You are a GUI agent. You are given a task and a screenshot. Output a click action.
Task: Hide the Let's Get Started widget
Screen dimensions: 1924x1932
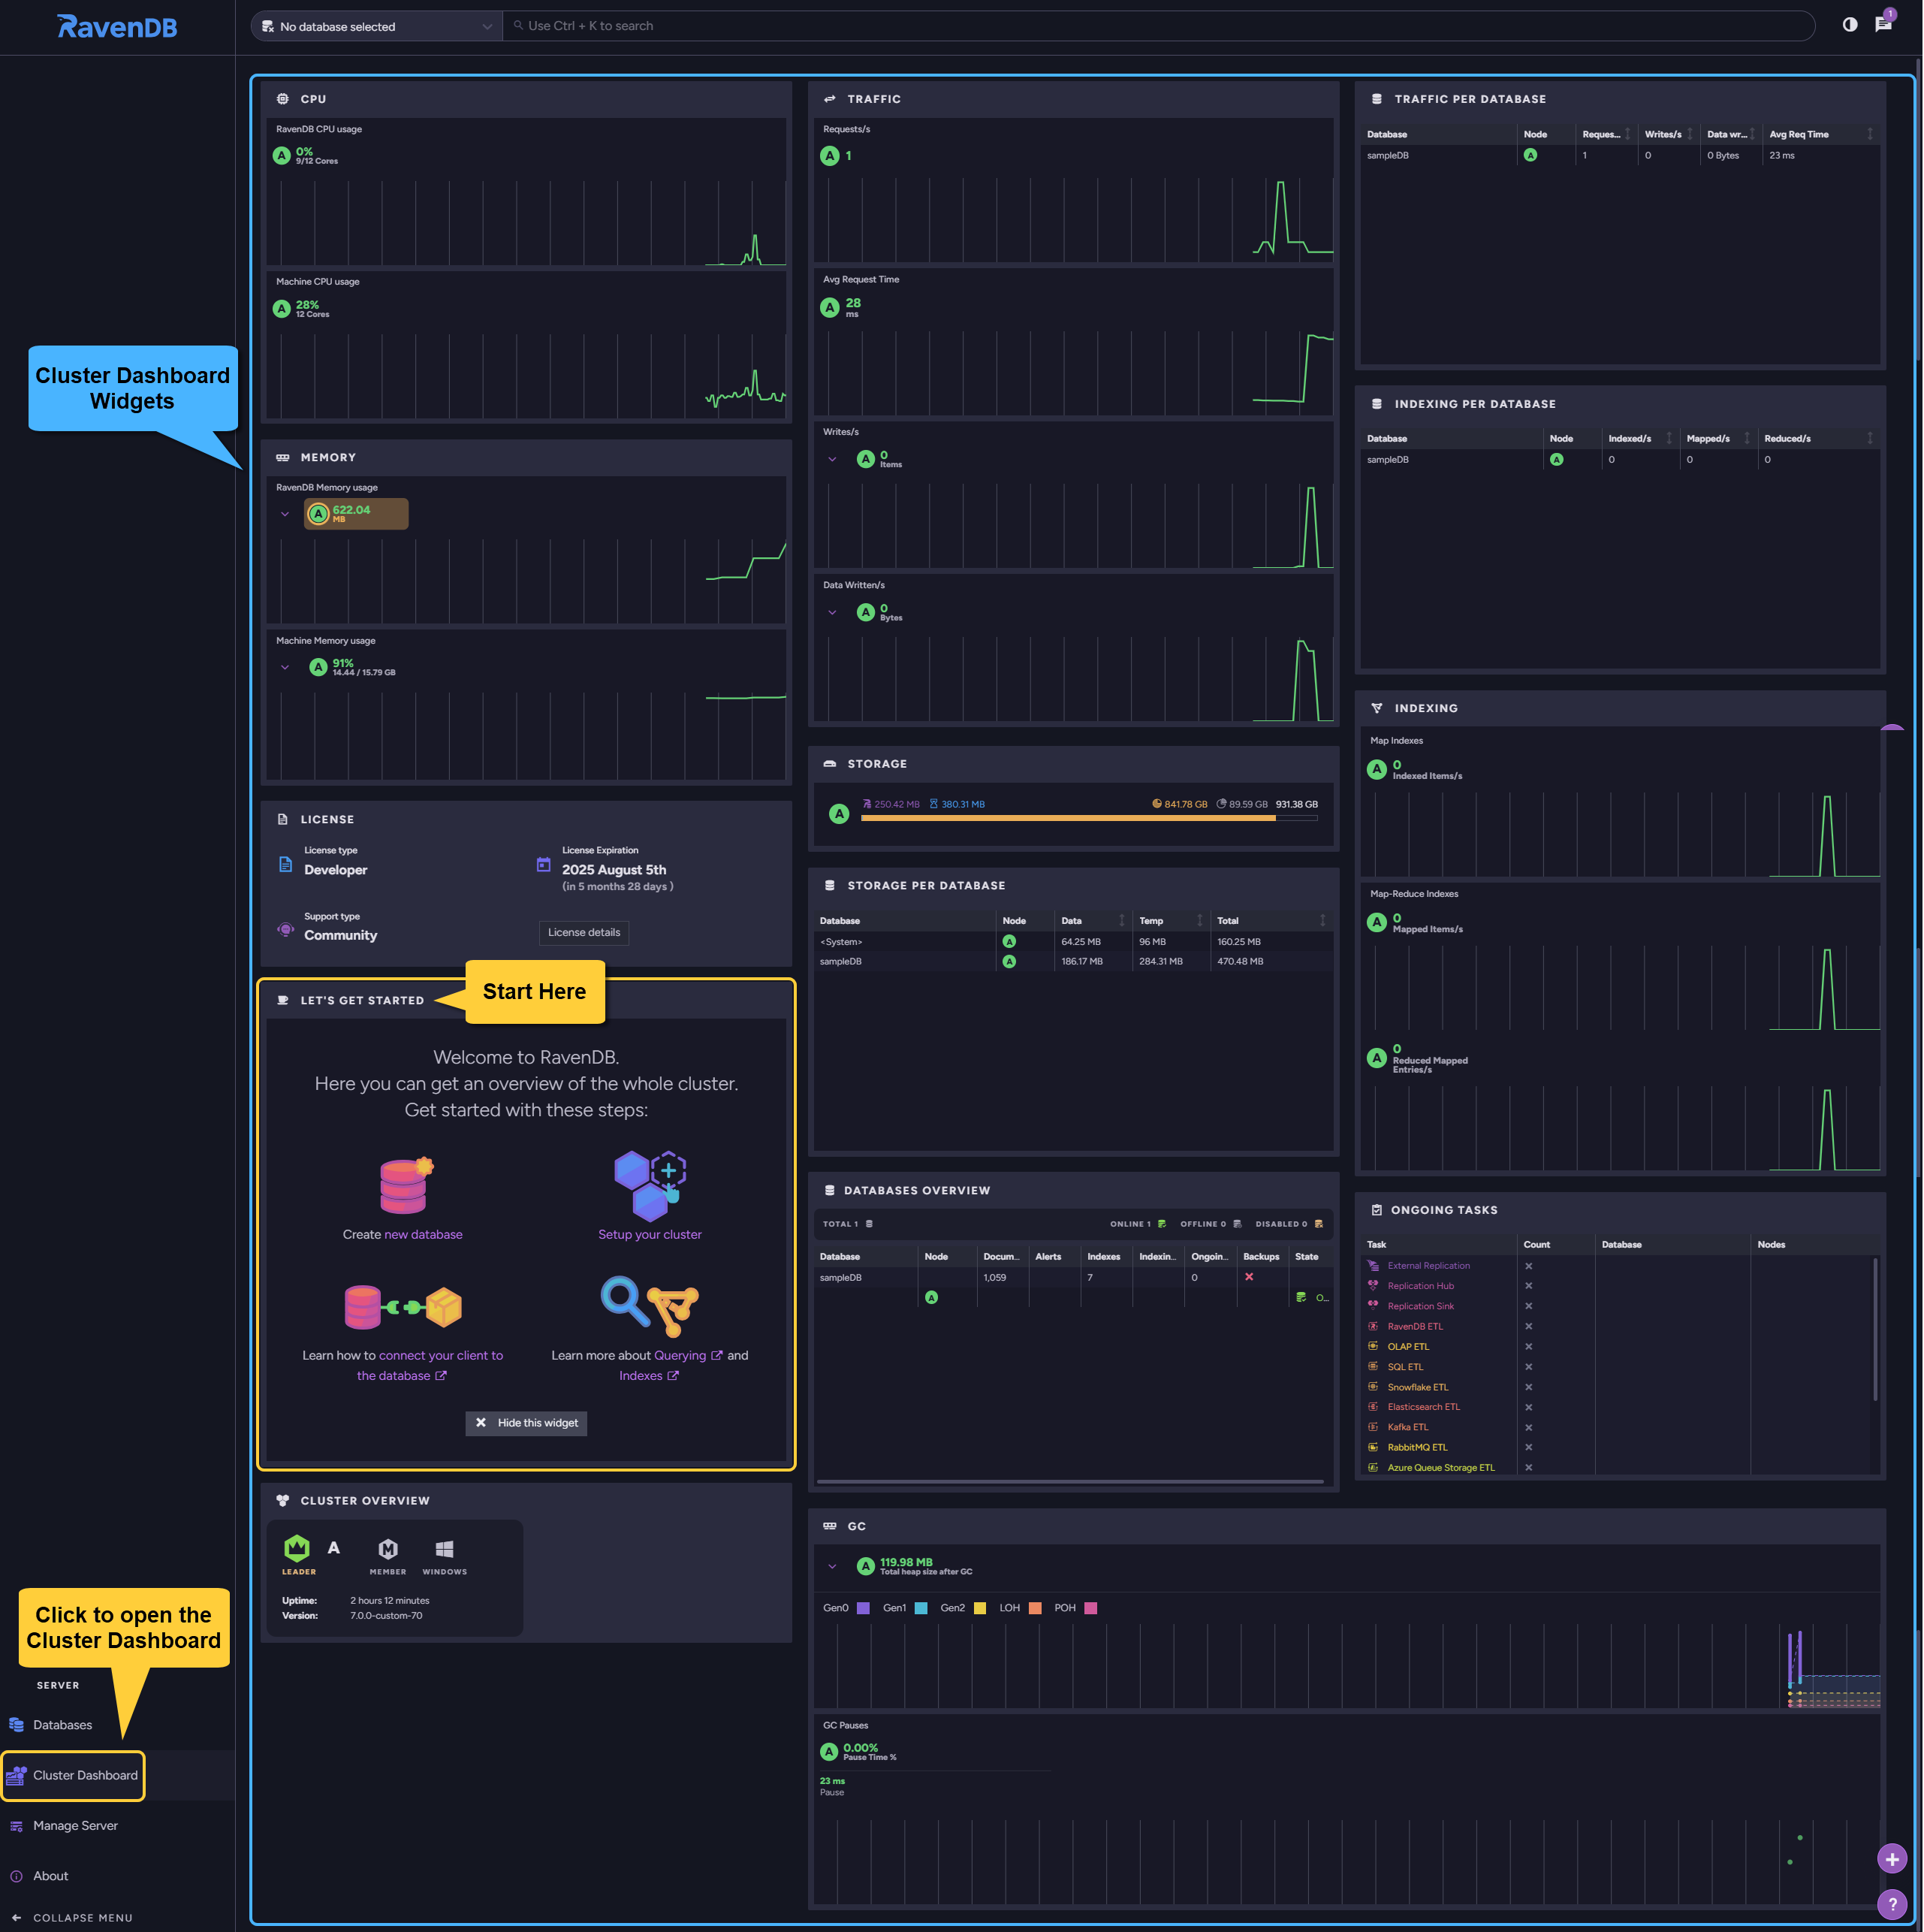pyautogui.click(x=526, y=1423)
